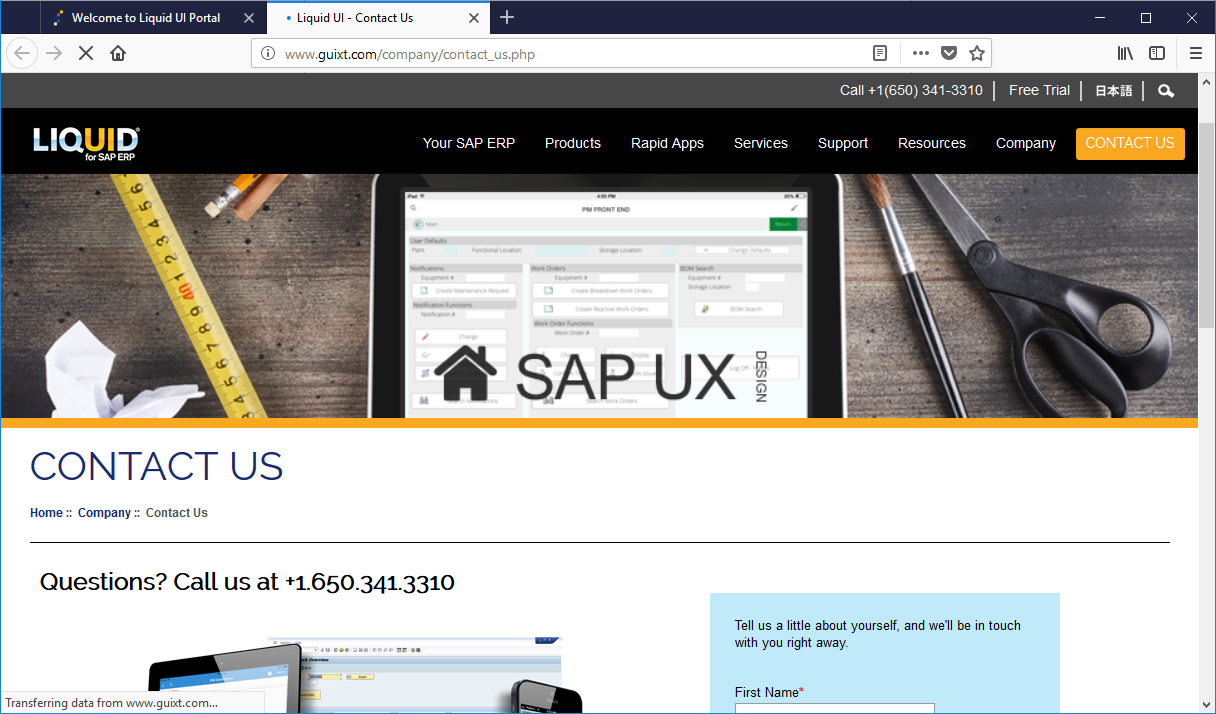Click the Liquid UI for SAP ERP logo
1216x714 pixels.
click(x=86, y=143)
